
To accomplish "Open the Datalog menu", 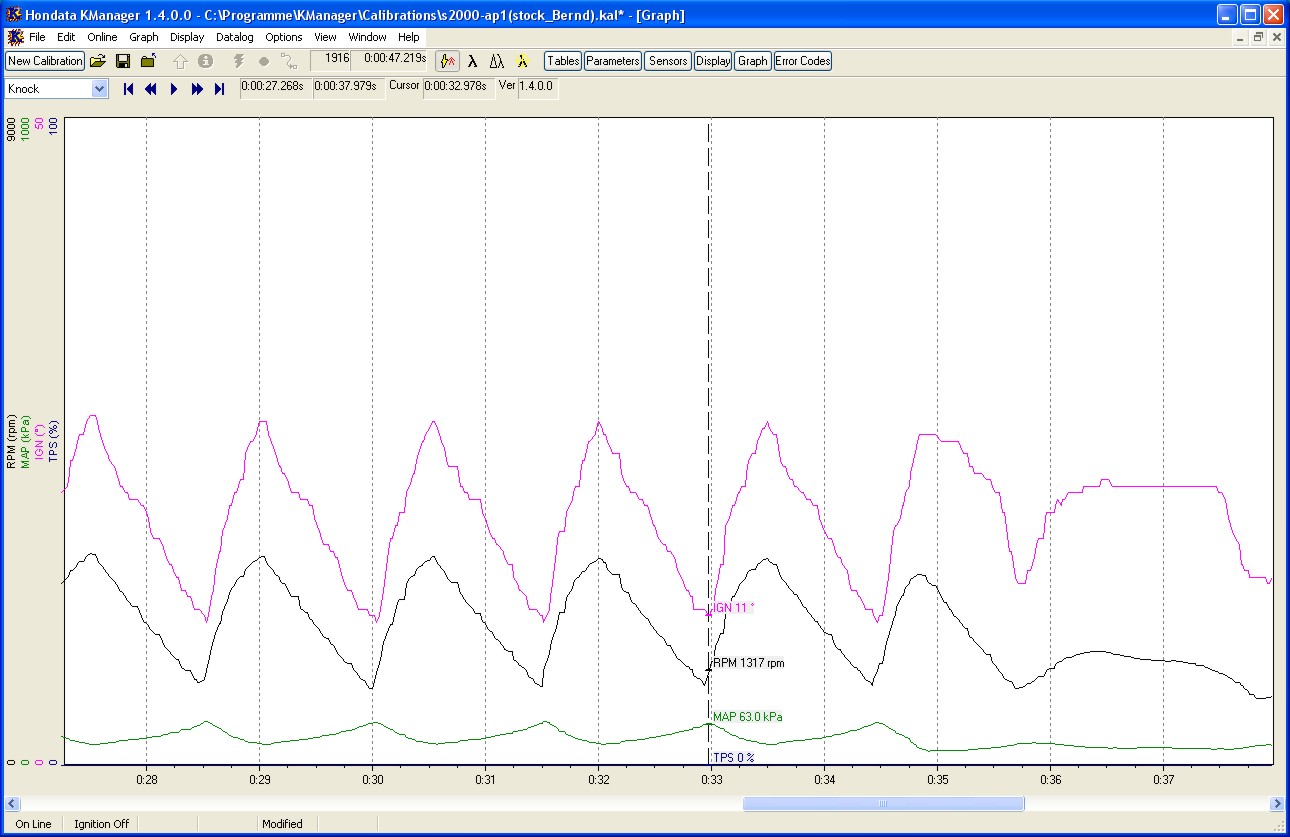I will (235, 37).
